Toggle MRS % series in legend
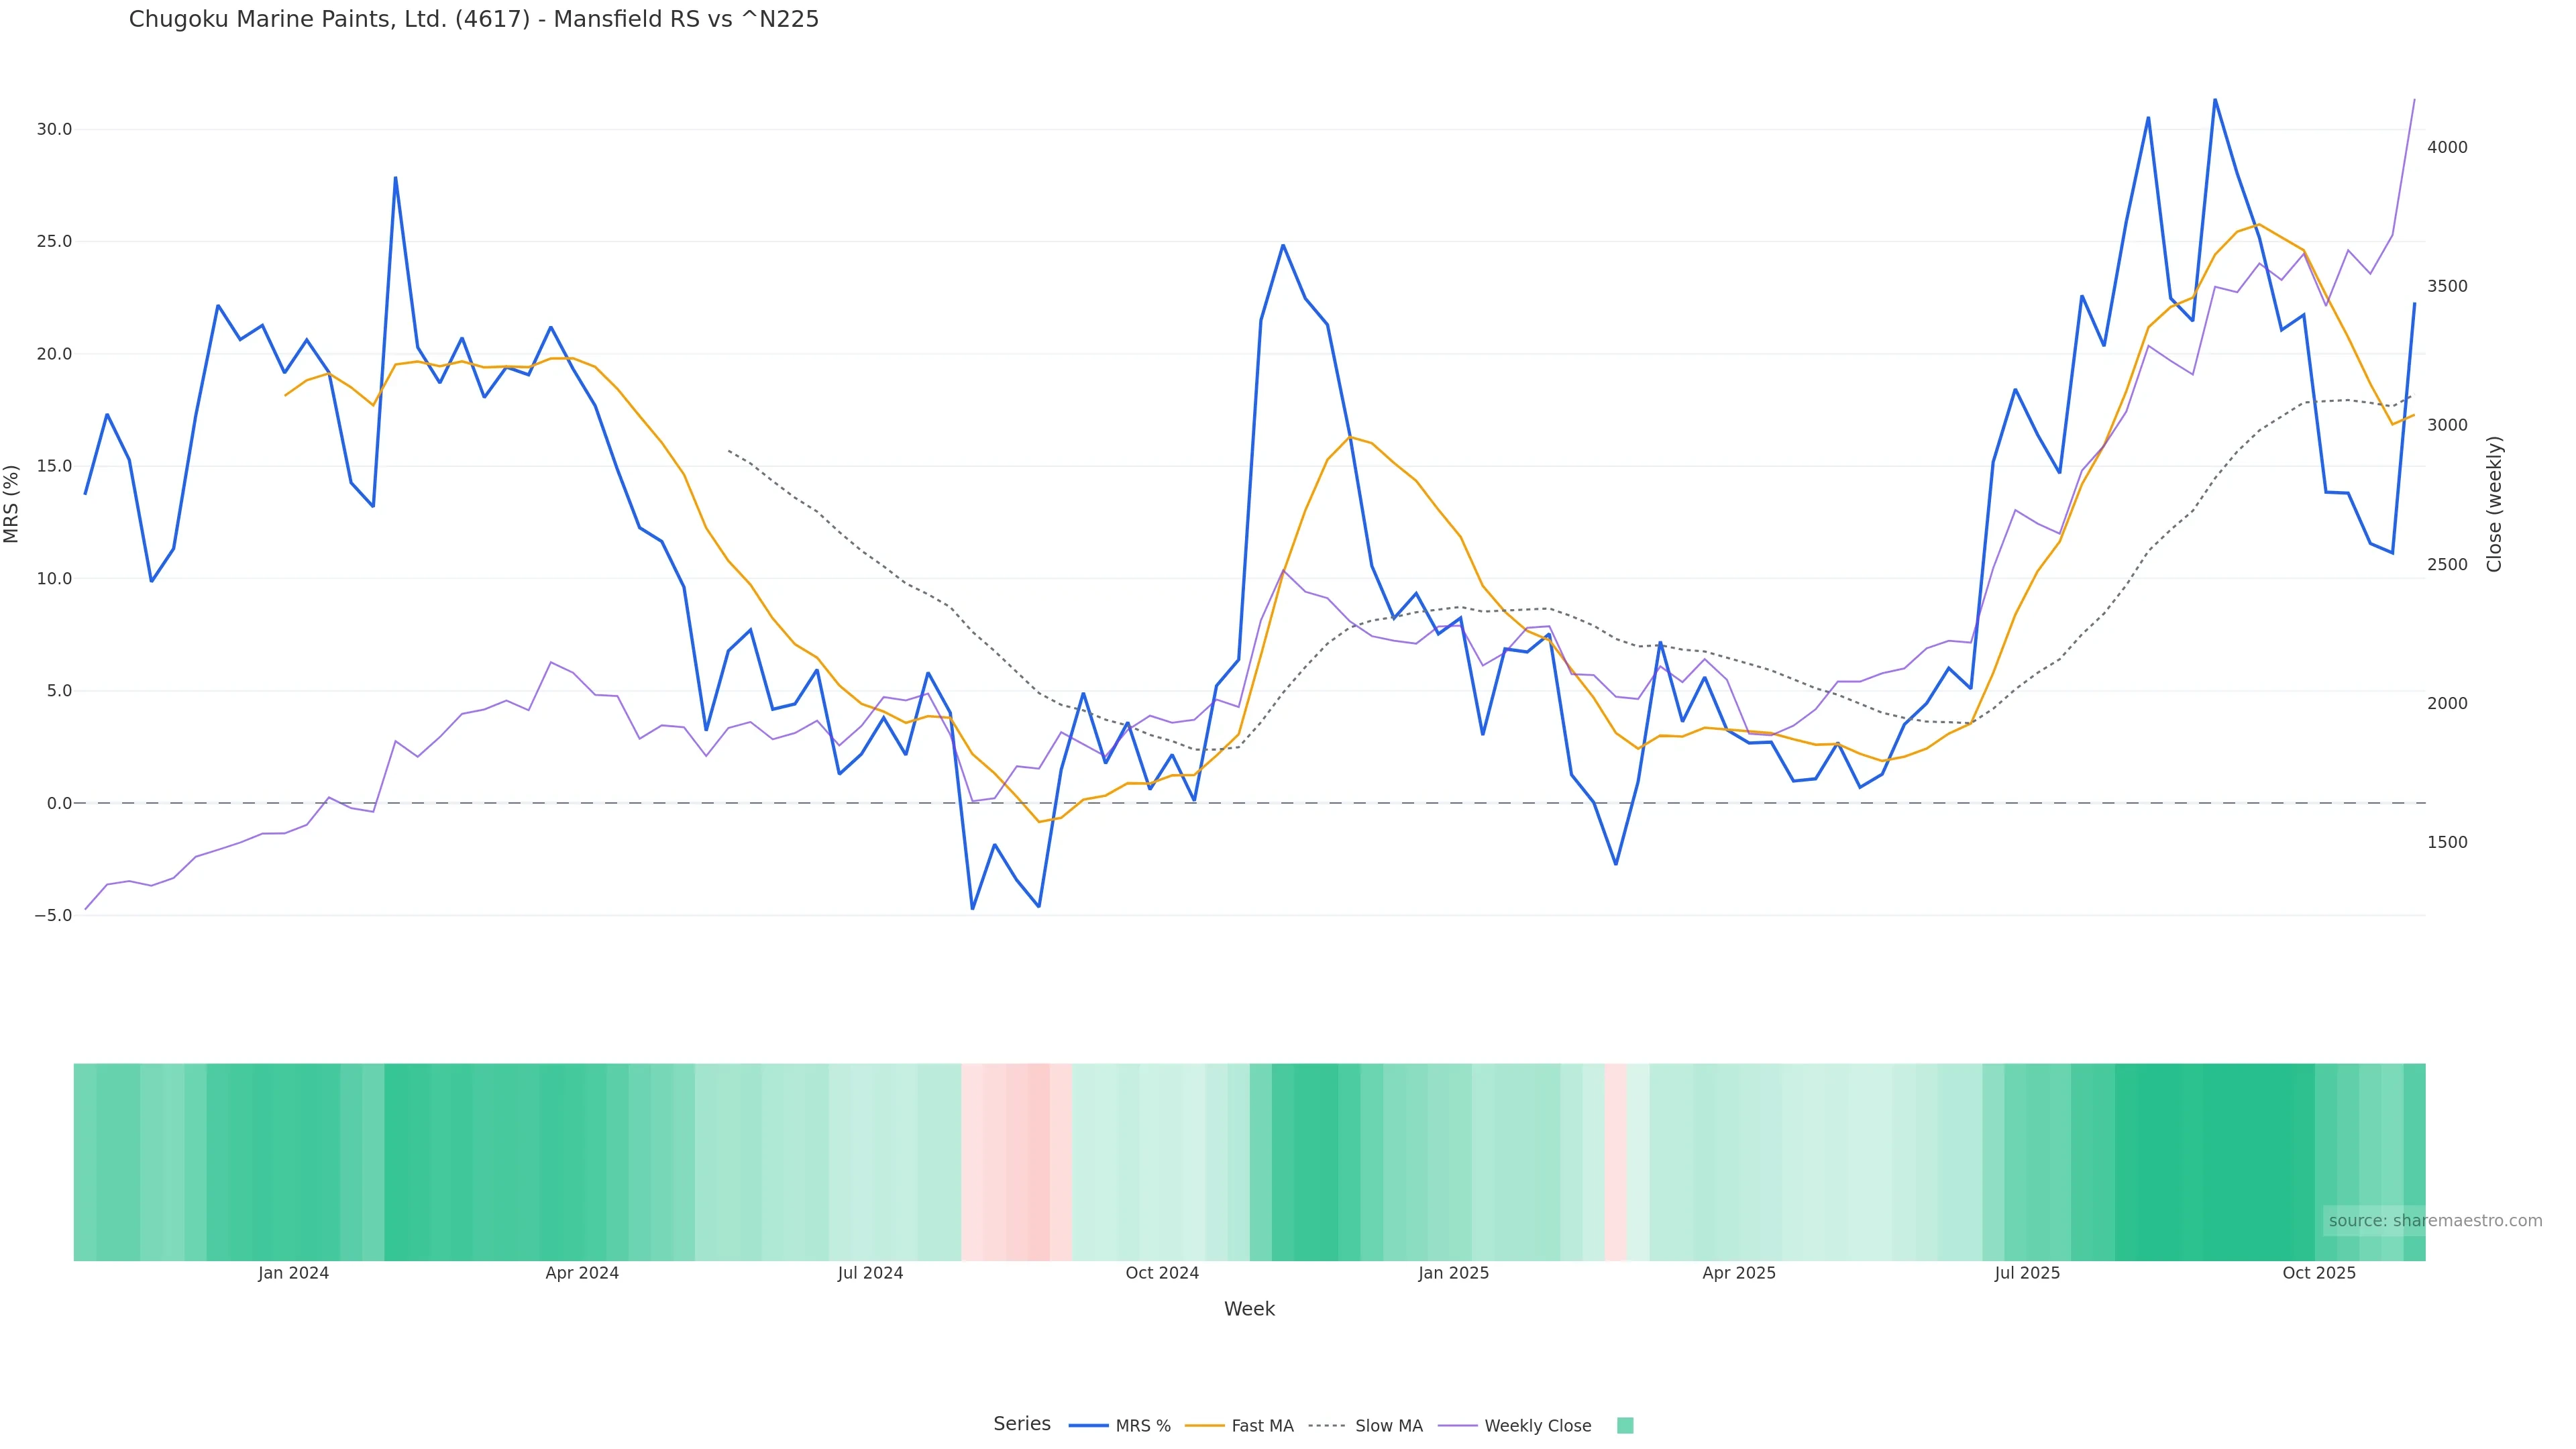The height and width of the screenshot is (1449, 2576). 1142,1426
